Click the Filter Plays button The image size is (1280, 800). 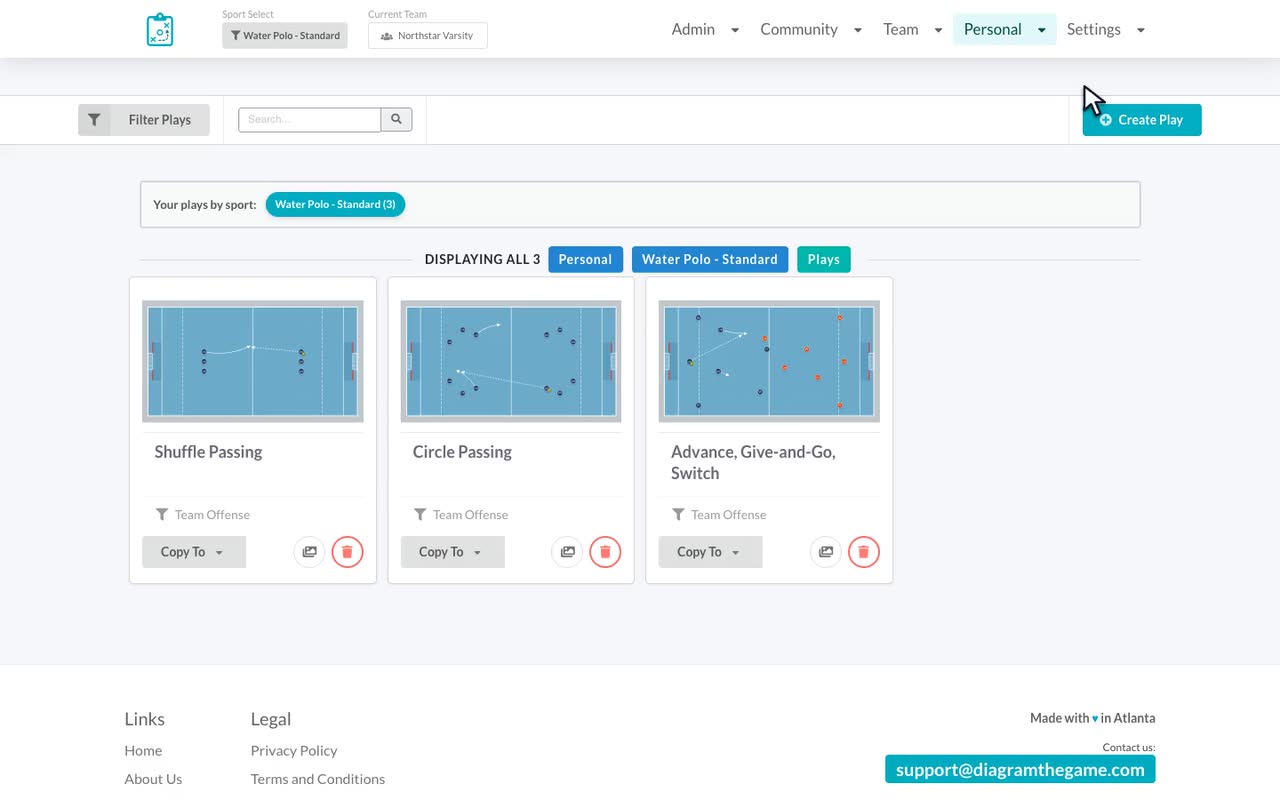pyautogui.click(x=144, y=120)
